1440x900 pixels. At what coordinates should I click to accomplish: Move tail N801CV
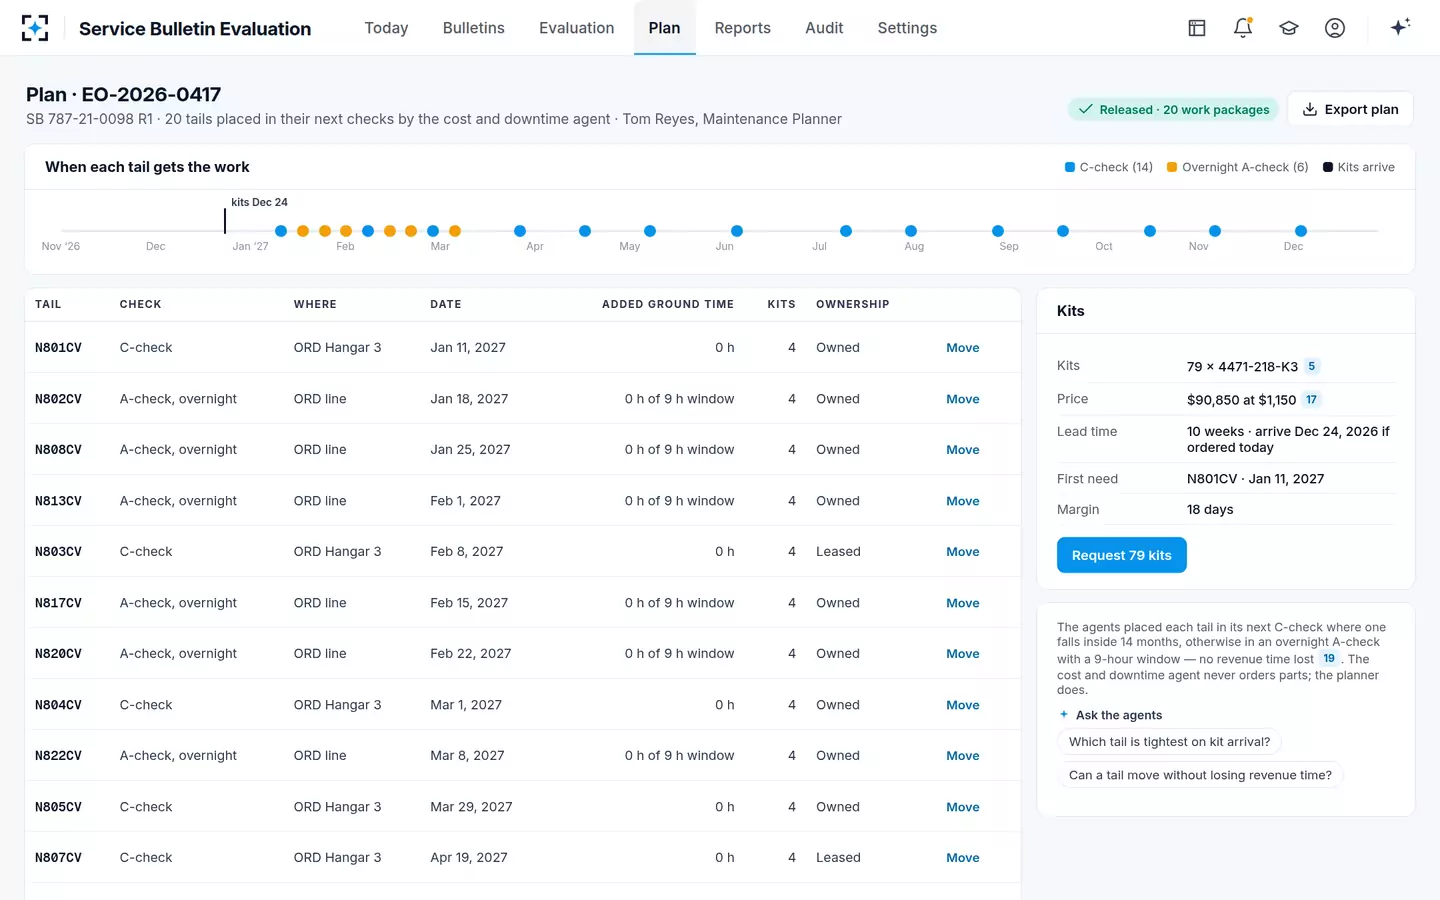[x=963, y=348]
